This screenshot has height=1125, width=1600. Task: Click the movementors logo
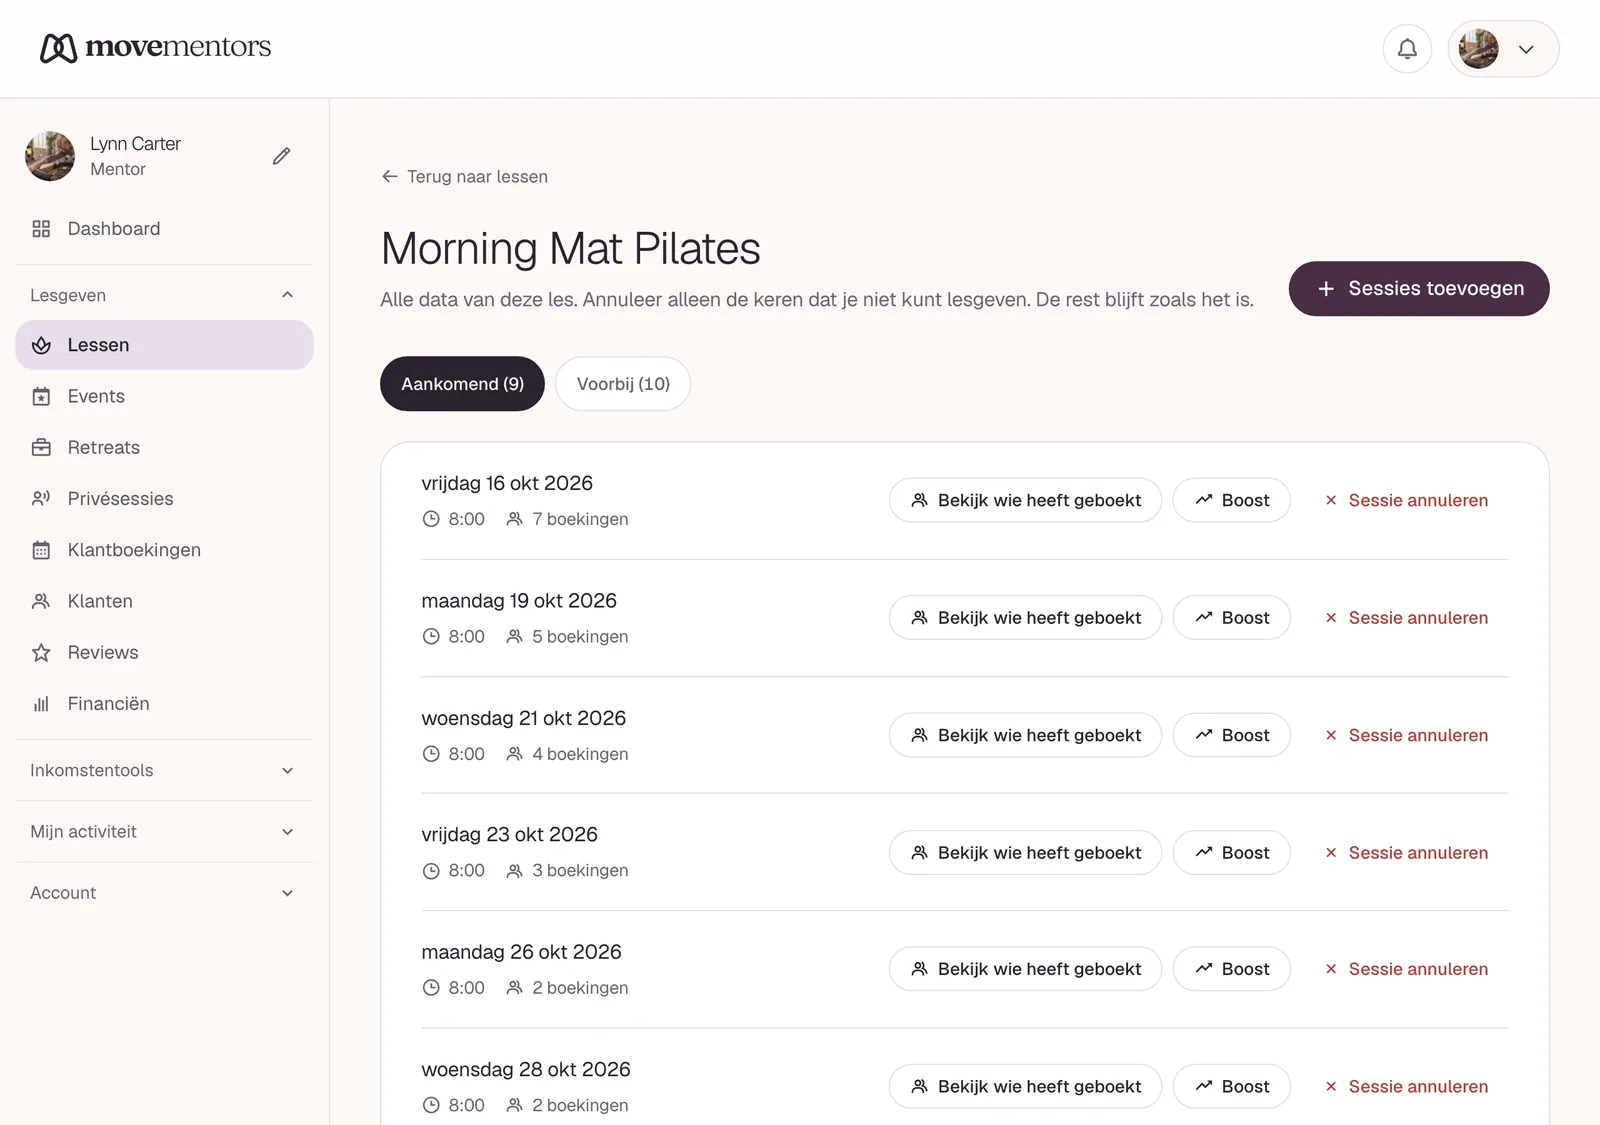[x=156, y=47]
